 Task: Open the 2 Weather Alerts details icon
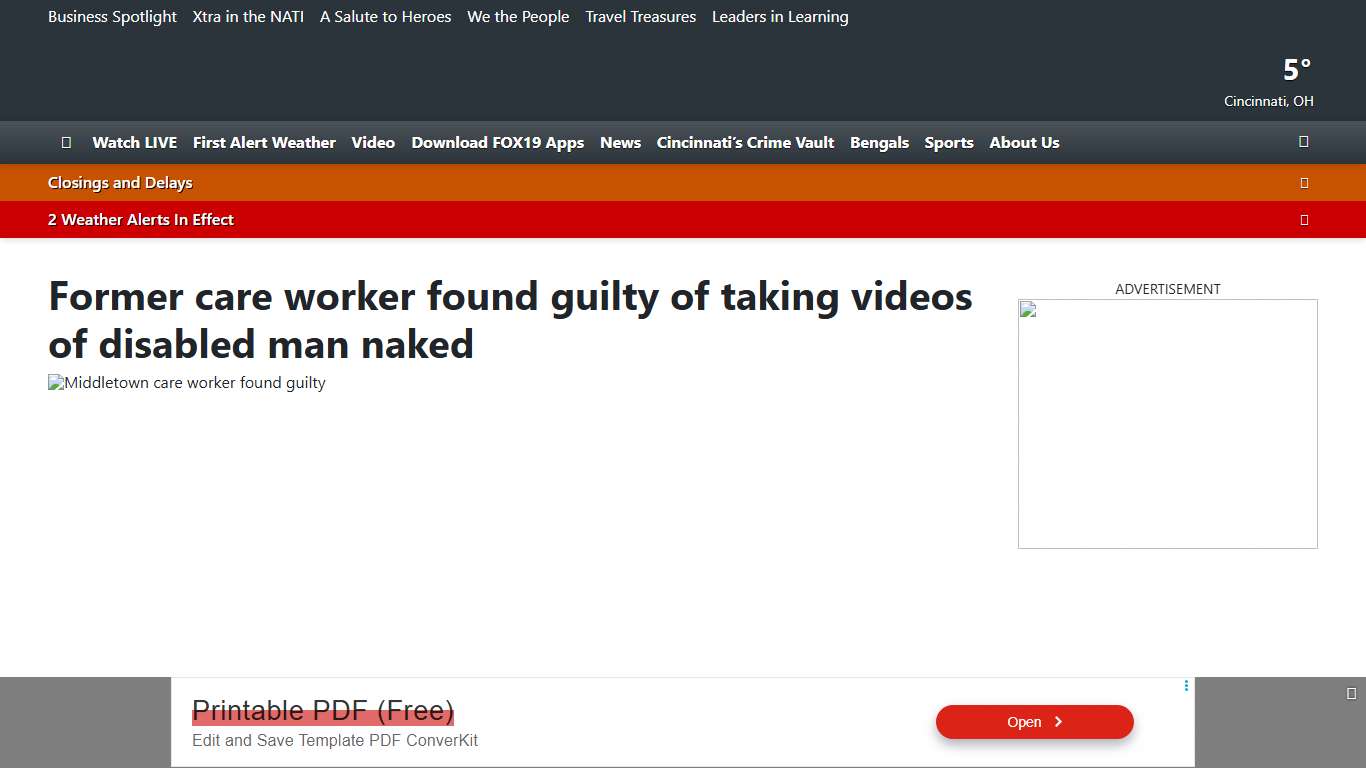pos(1304,220)
